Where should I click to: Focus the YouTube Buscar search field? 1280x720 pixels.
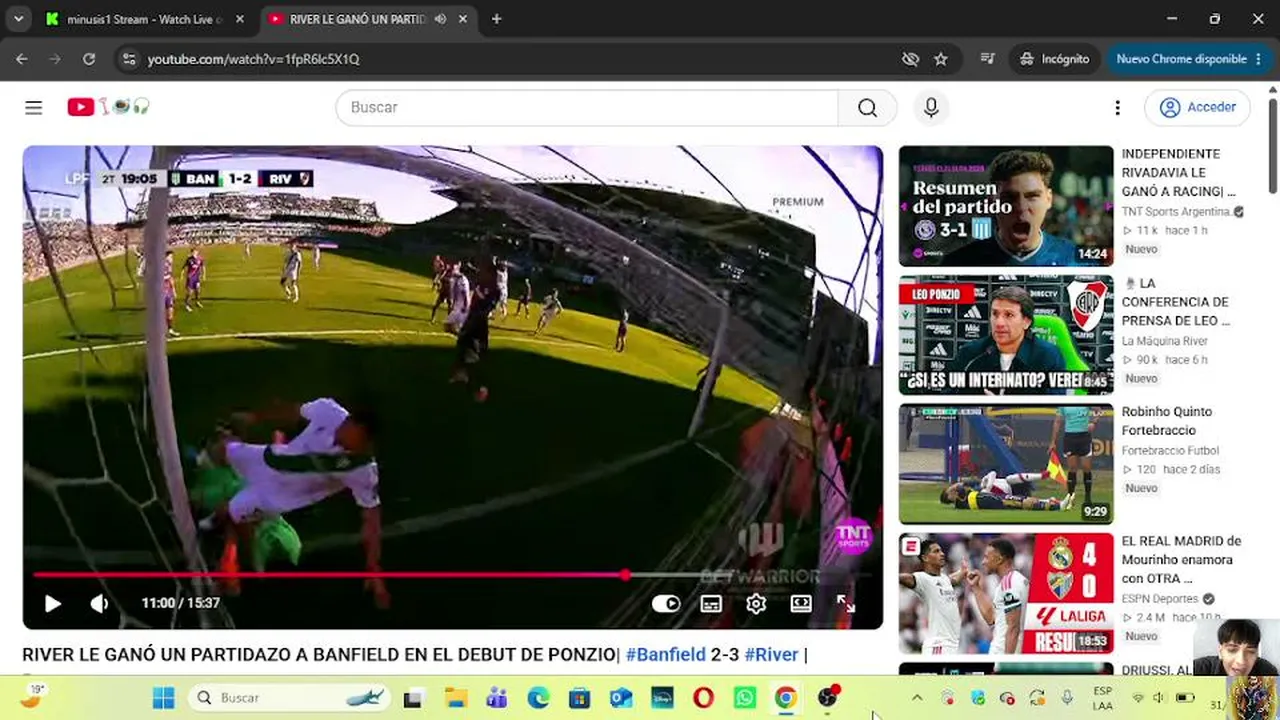pyautogui.click(x=587, y=107)
